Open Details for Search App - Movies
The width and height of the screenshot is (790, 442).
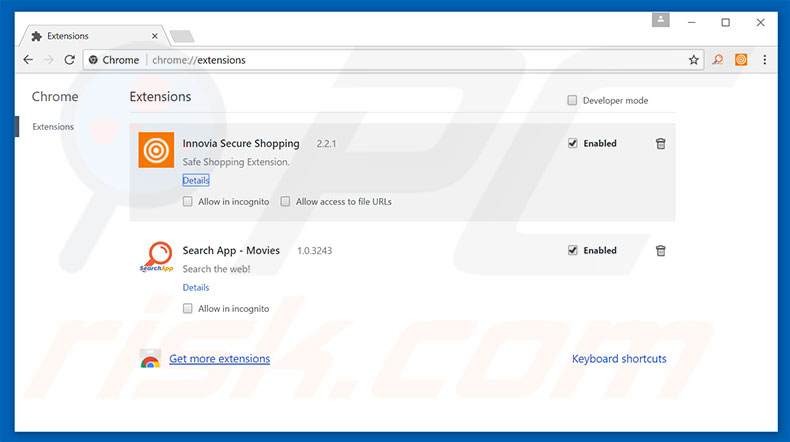tap(195, 287)
